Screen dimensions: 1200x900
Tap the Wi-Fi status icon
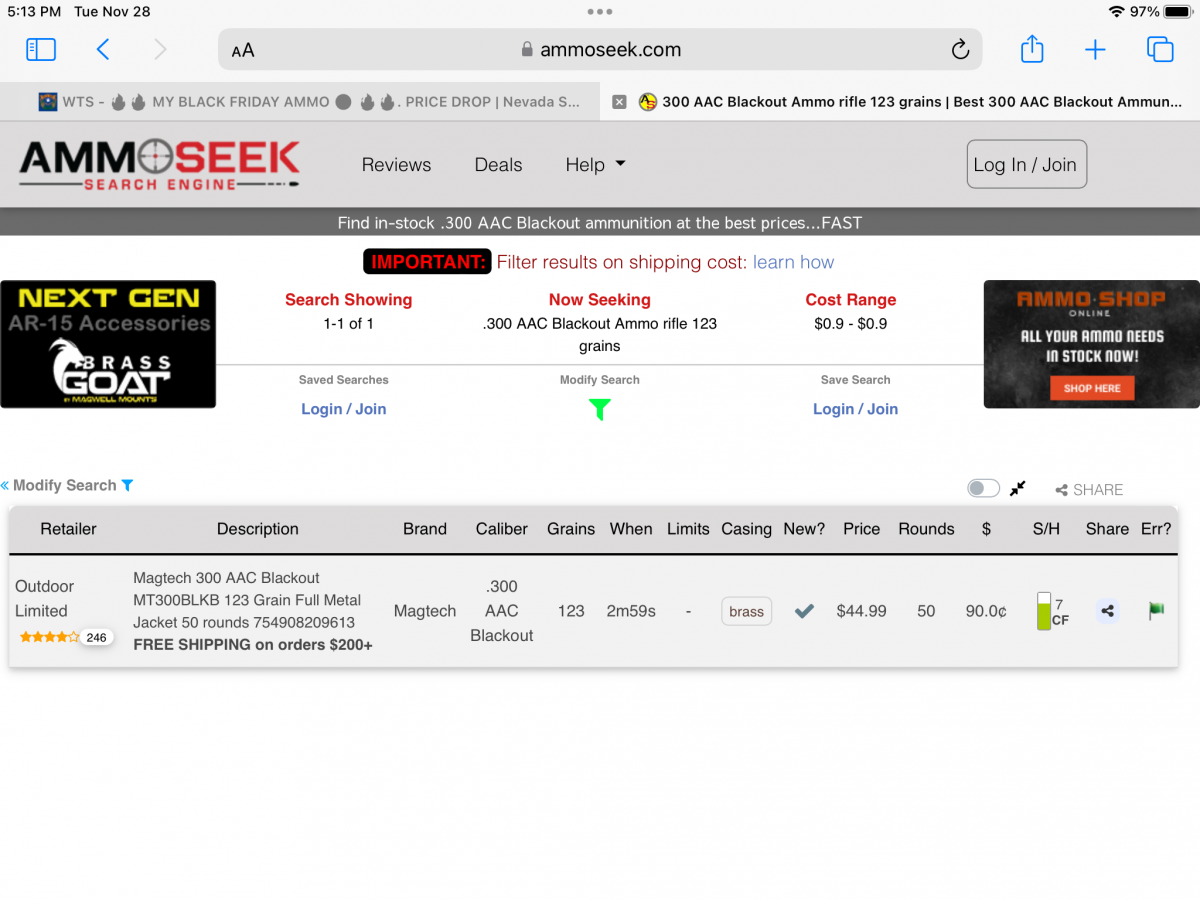1117,12
